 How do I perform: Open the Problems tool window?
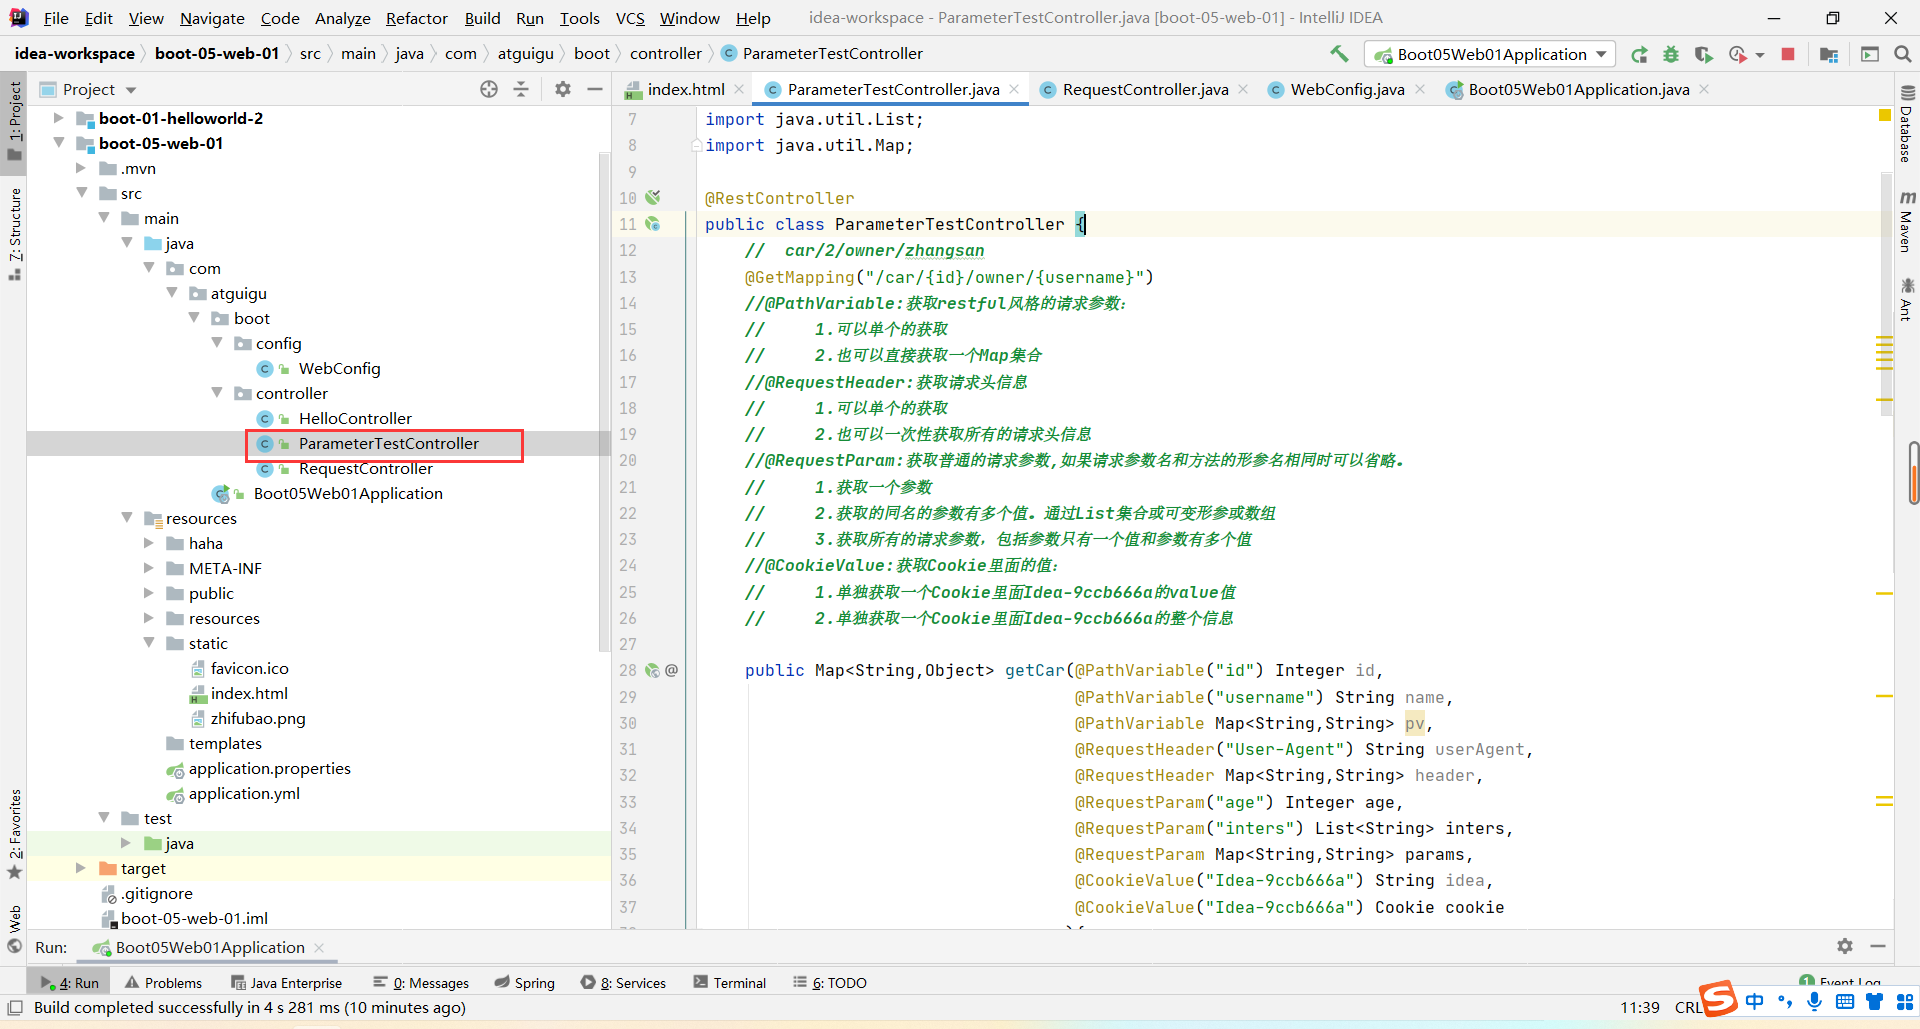click(x=163, y=983)
